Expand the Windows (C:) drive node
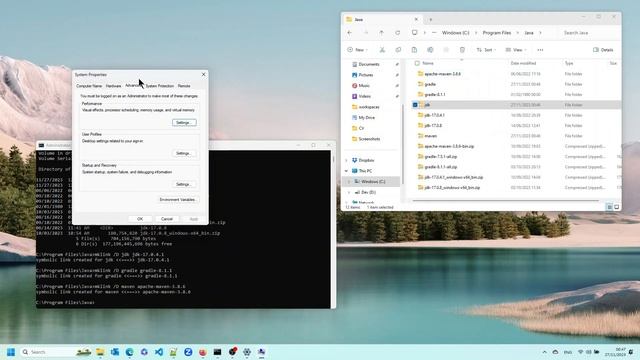This screenshot has width=640, height=360. (349, 182)
